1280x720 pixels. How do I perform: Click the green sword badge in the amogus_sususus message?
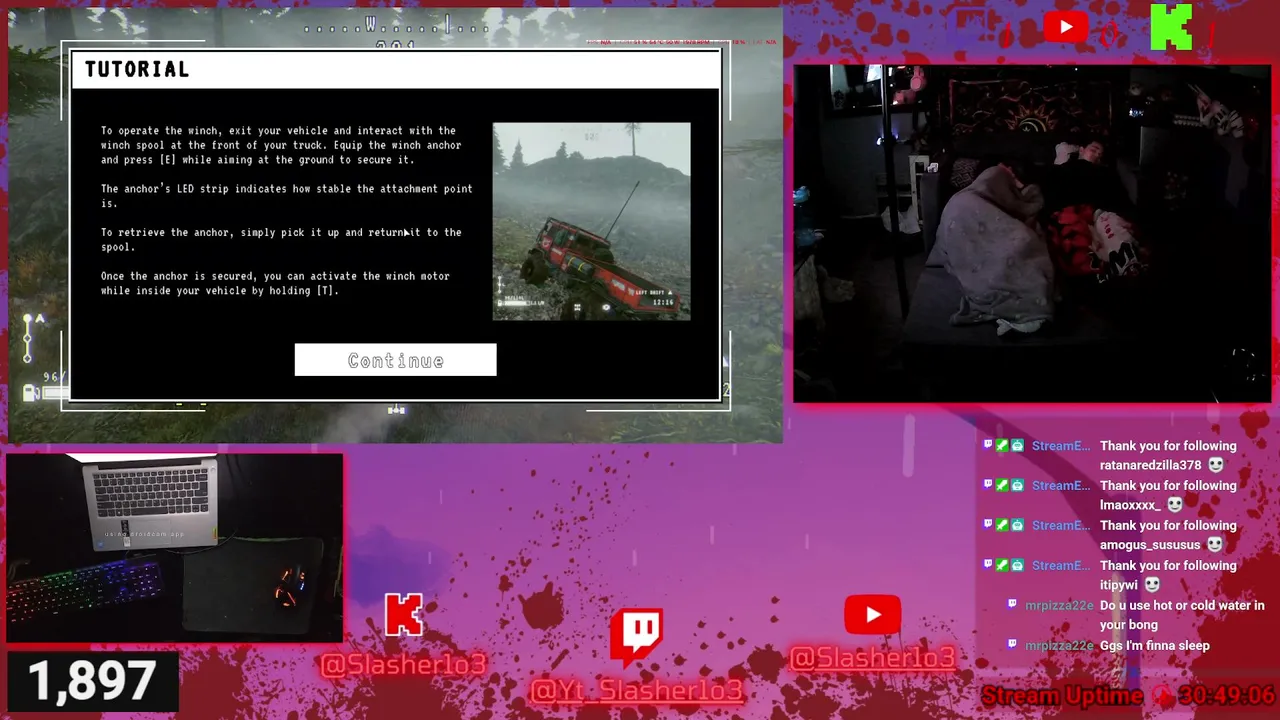[1002, 526]
